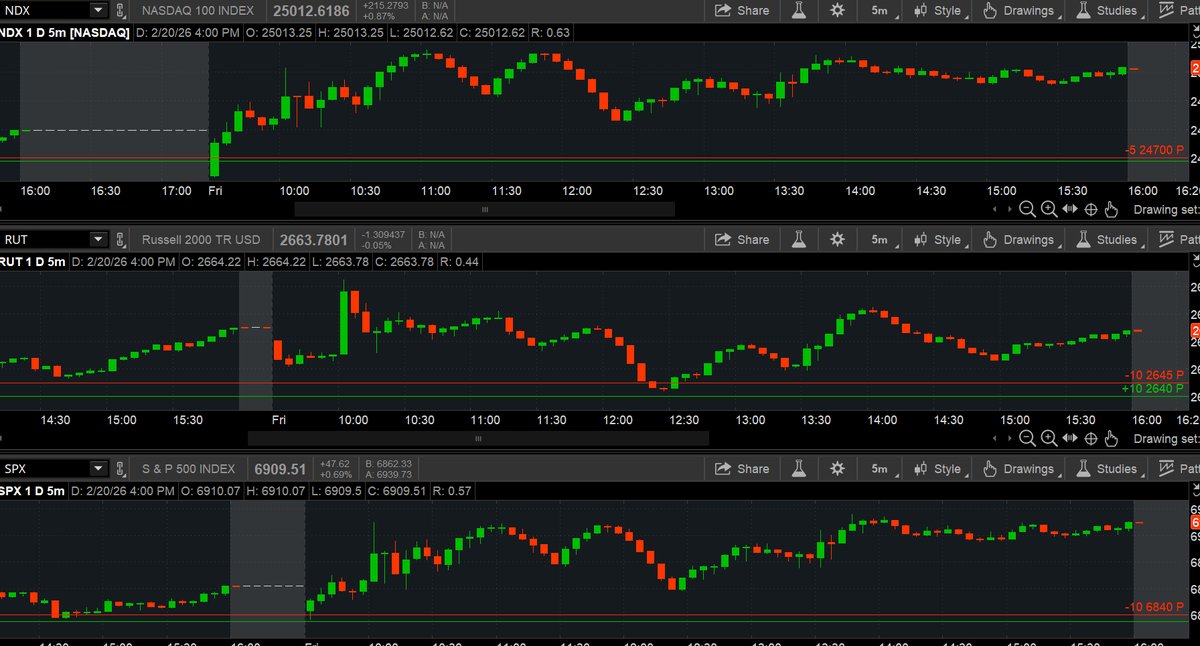Open the Studies menu on SPX chart

point(1108,468)
